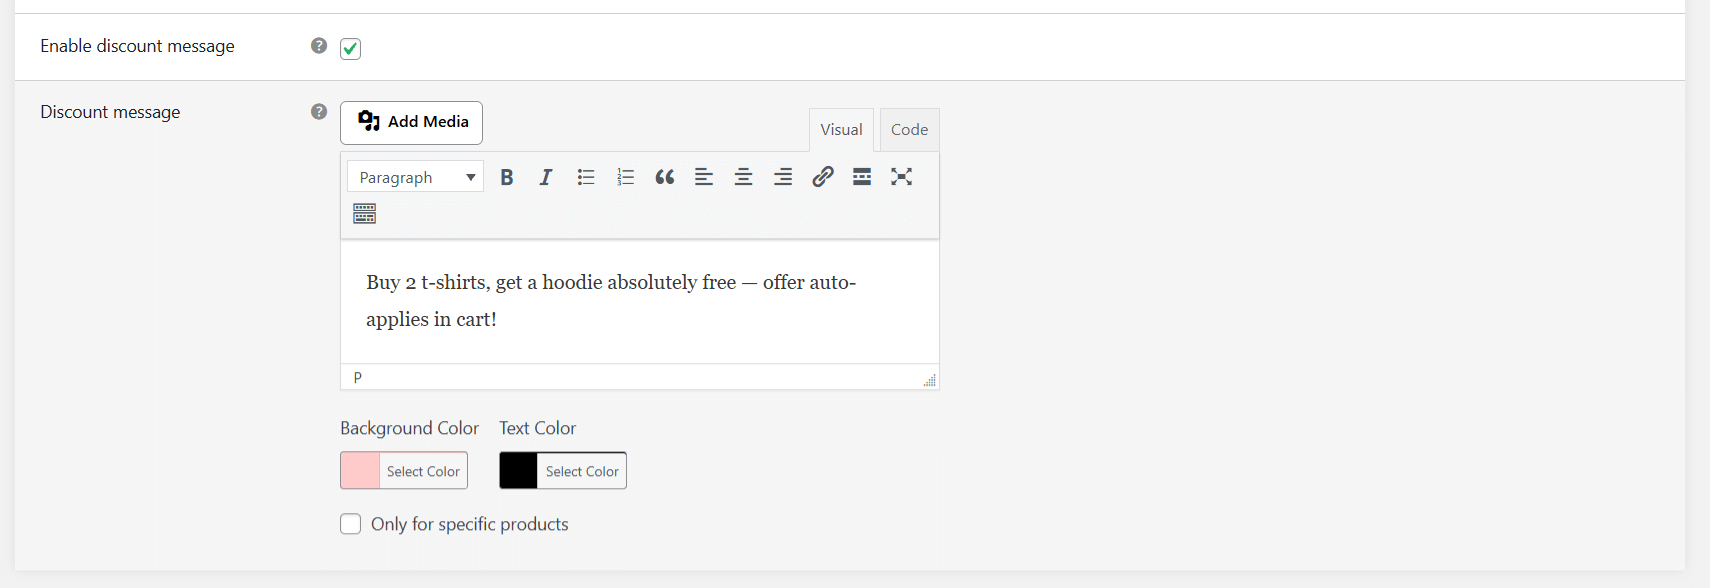This screenshot has width=1710, height=588.
Task: Enable Only for specific products
Action: (x=350, y=524)
